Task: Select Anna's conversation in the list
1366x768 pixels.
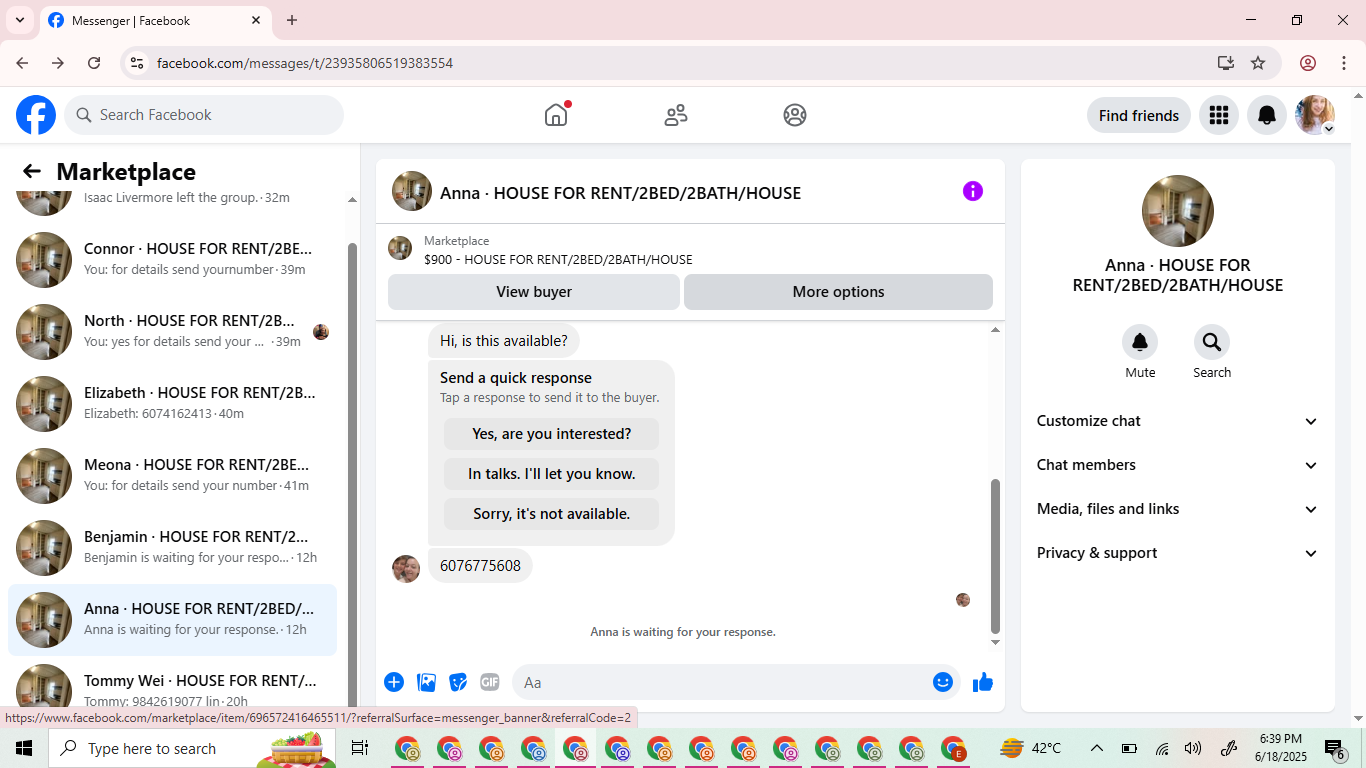Action: click(x=172, y=620)
